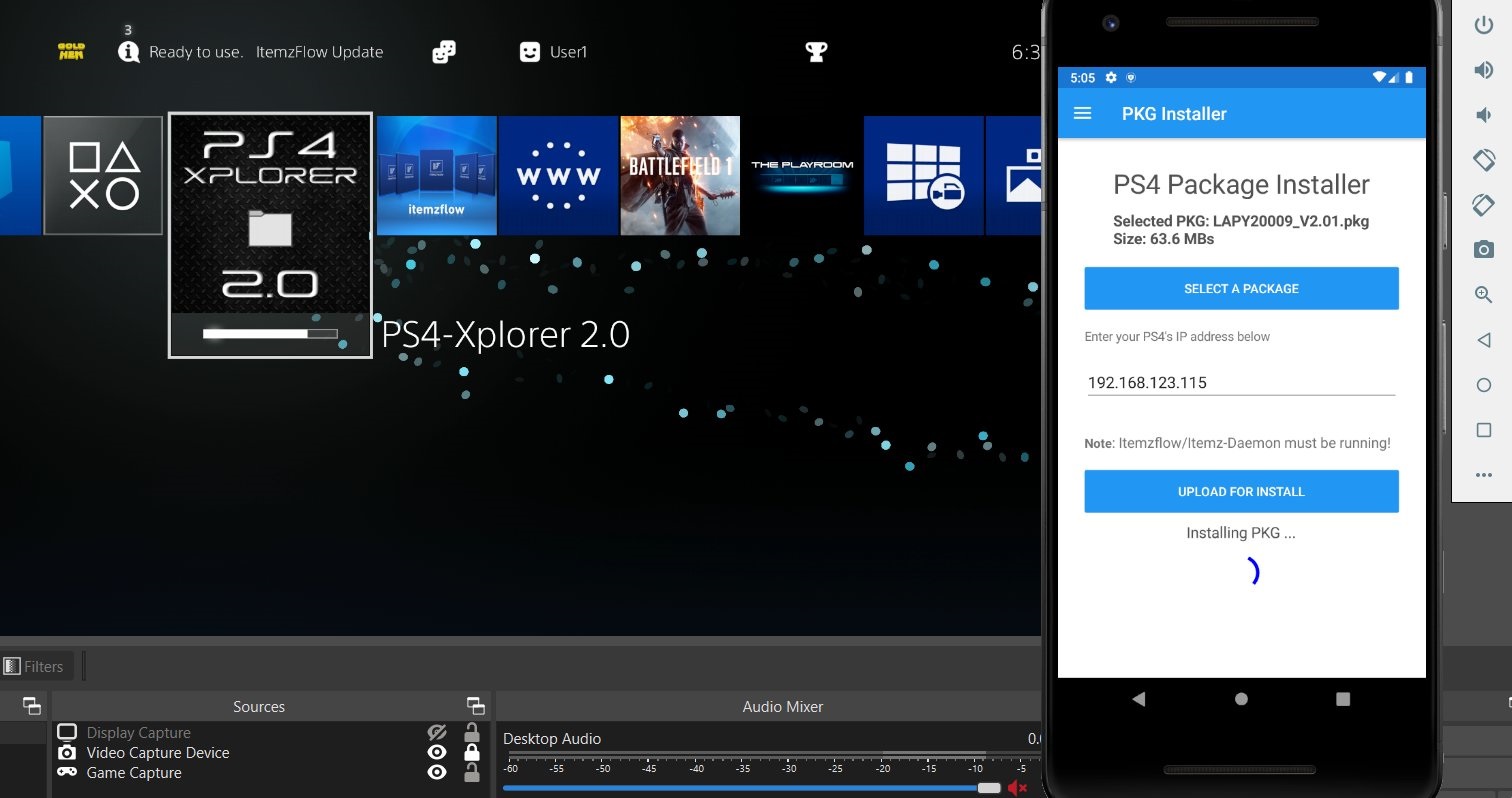Open the PS4 friends icon
Image resolution: width=1512 pixels, height=798 pixels.
coord(444,52)
